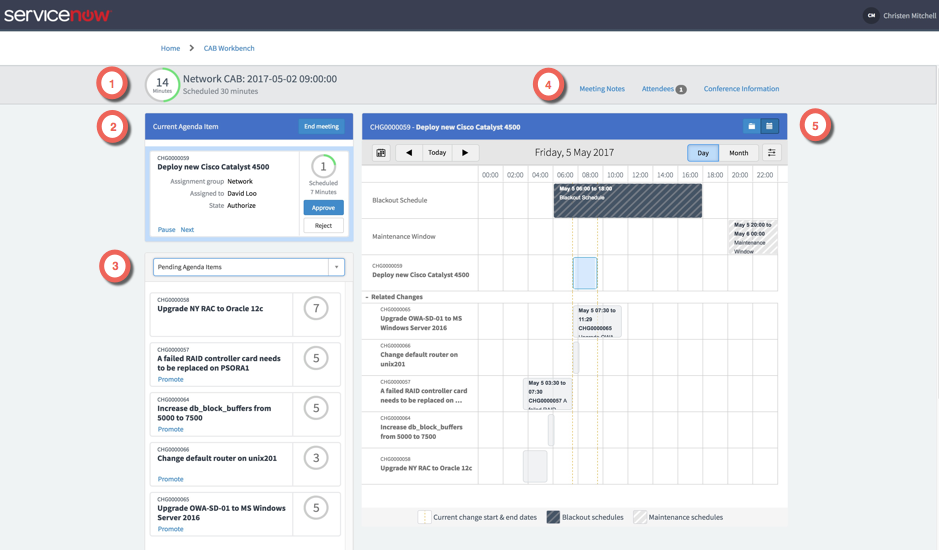The height and width of the screenshot is (550, 939).
Task: Click the 1 scheduled minutes timer circle
Action: pyautogui.click(x=323, y=167)
